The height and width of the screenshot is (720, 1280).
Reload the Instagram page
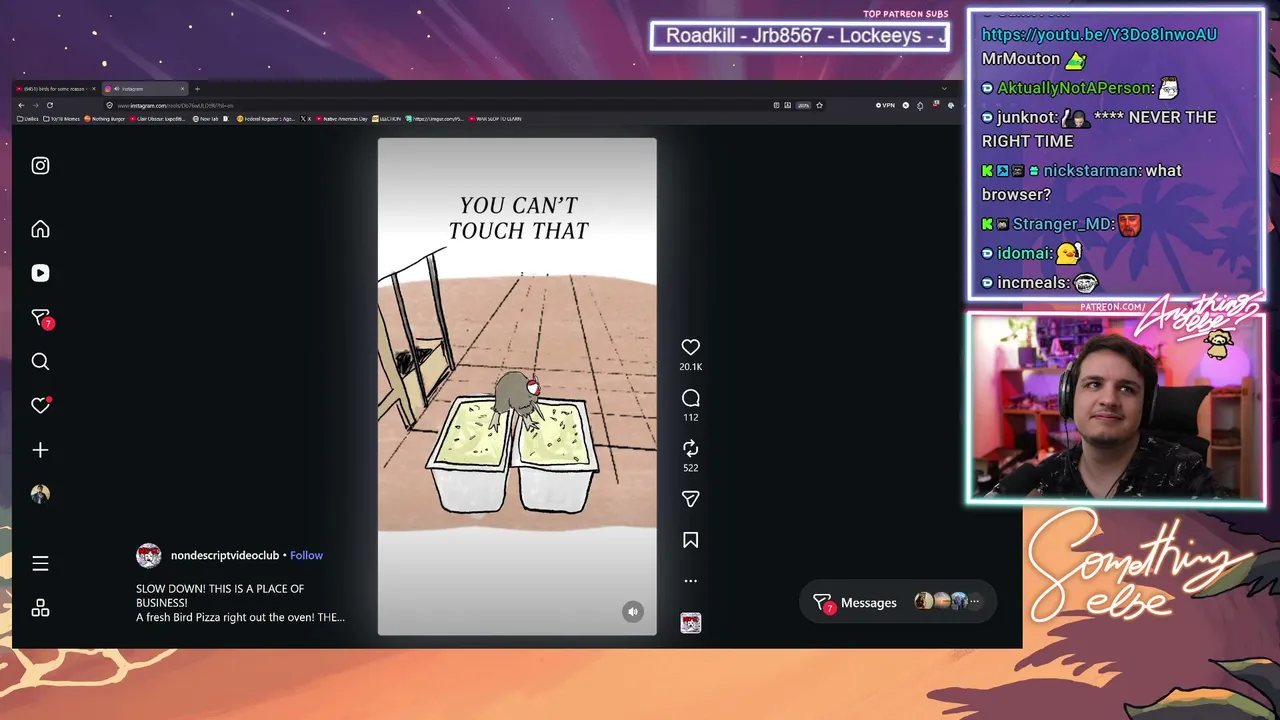pos(50,105)
